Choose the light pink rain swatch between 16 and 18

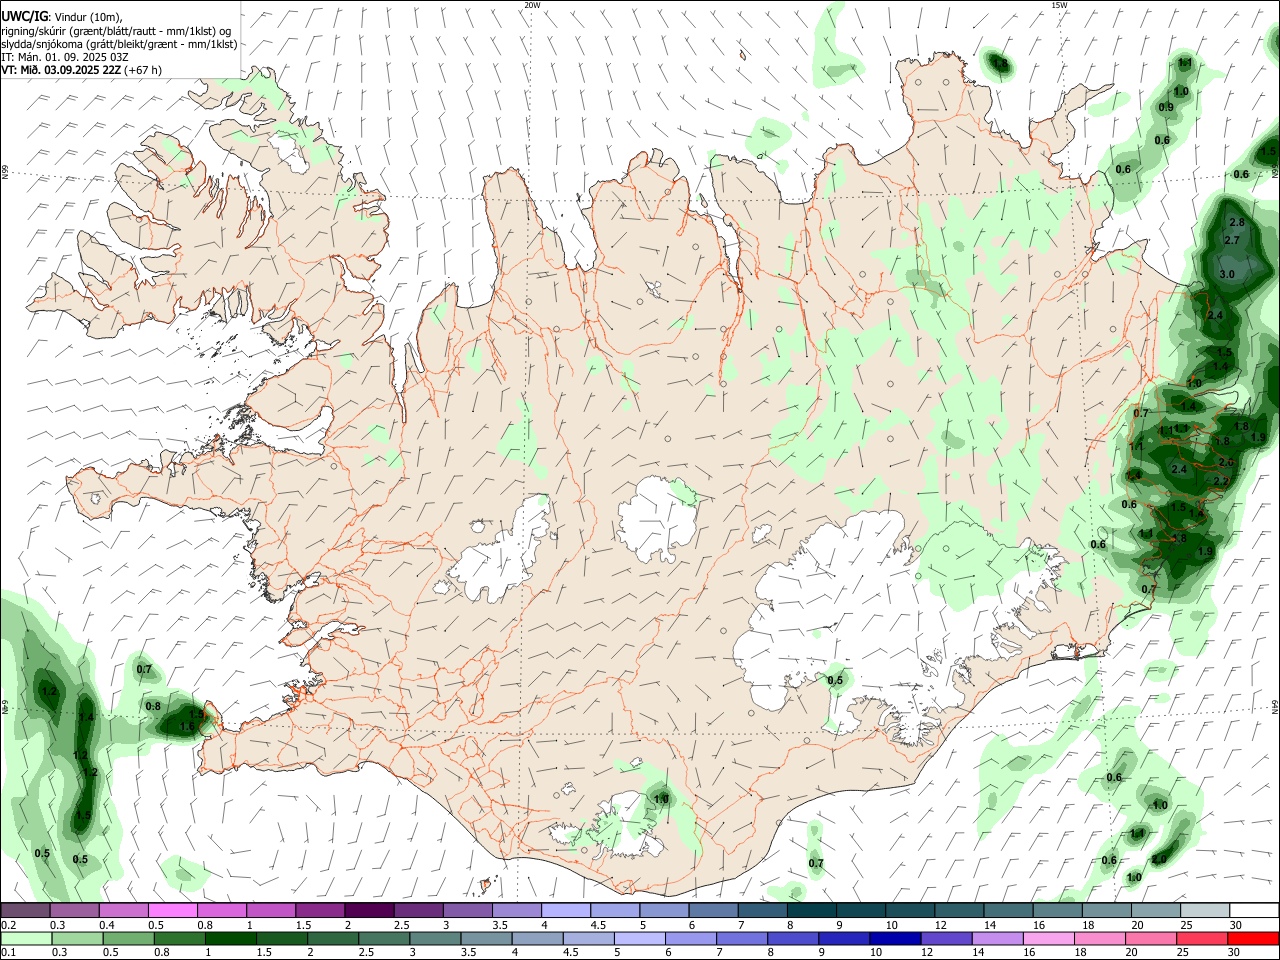click(x=1048, y=939)
